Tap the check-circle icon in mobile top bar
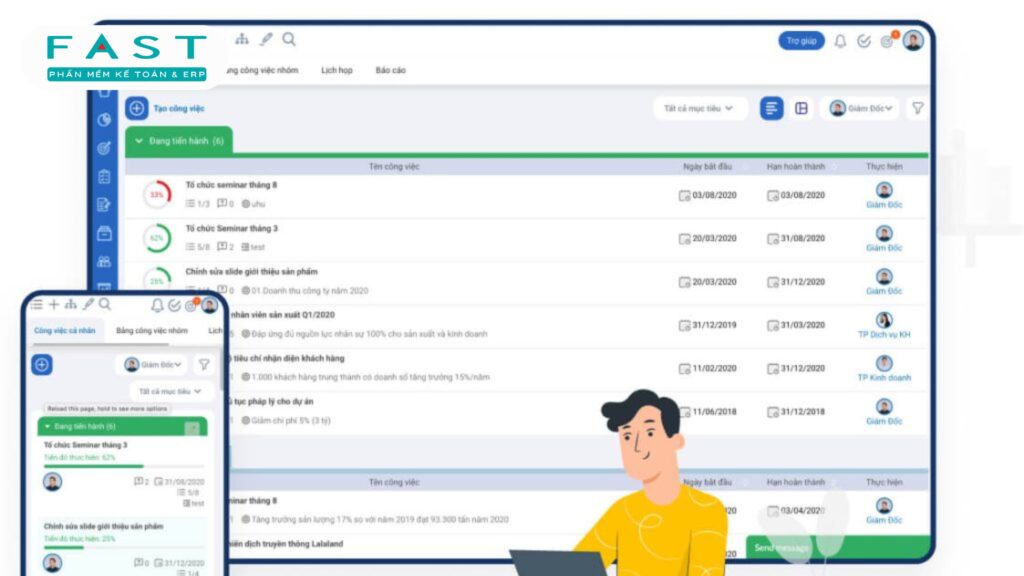The width and height of the screenshot is (1024, 576). point(174,306)
